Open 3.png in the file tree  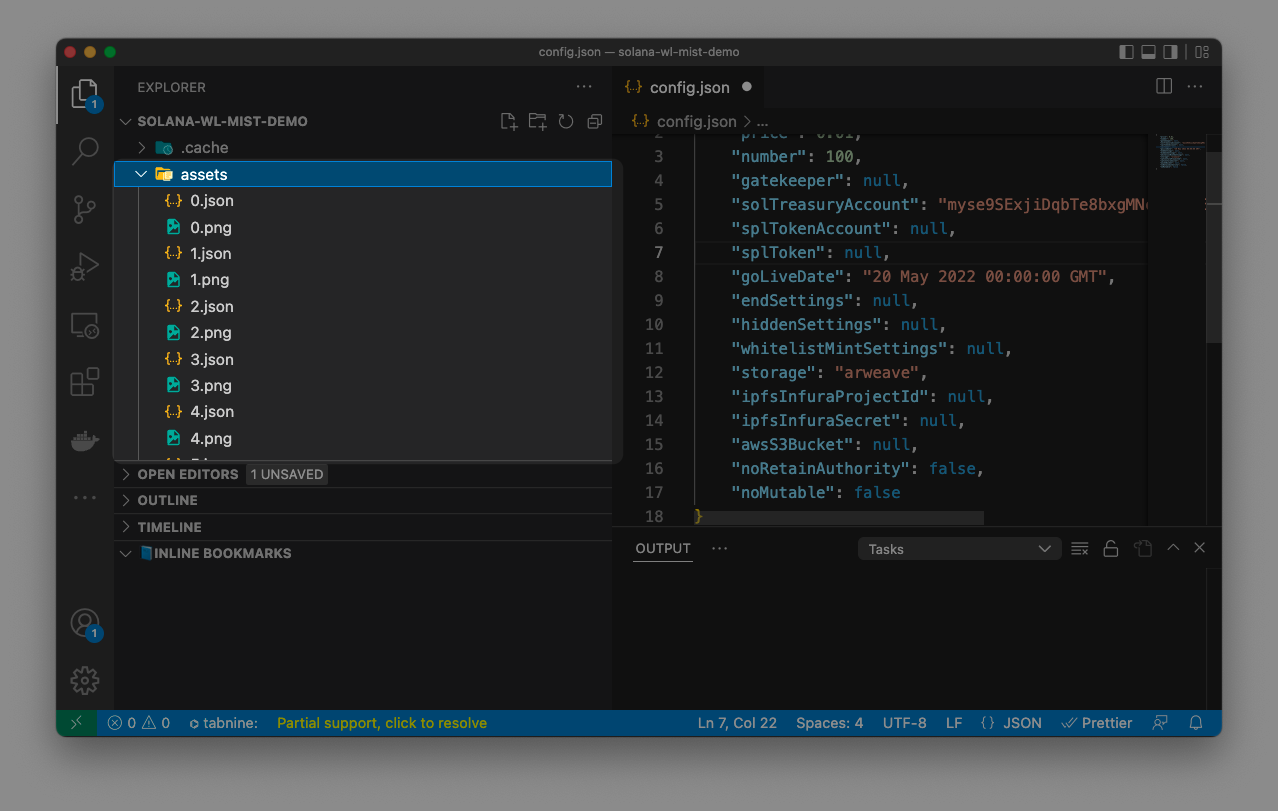[x=210, y=385]
